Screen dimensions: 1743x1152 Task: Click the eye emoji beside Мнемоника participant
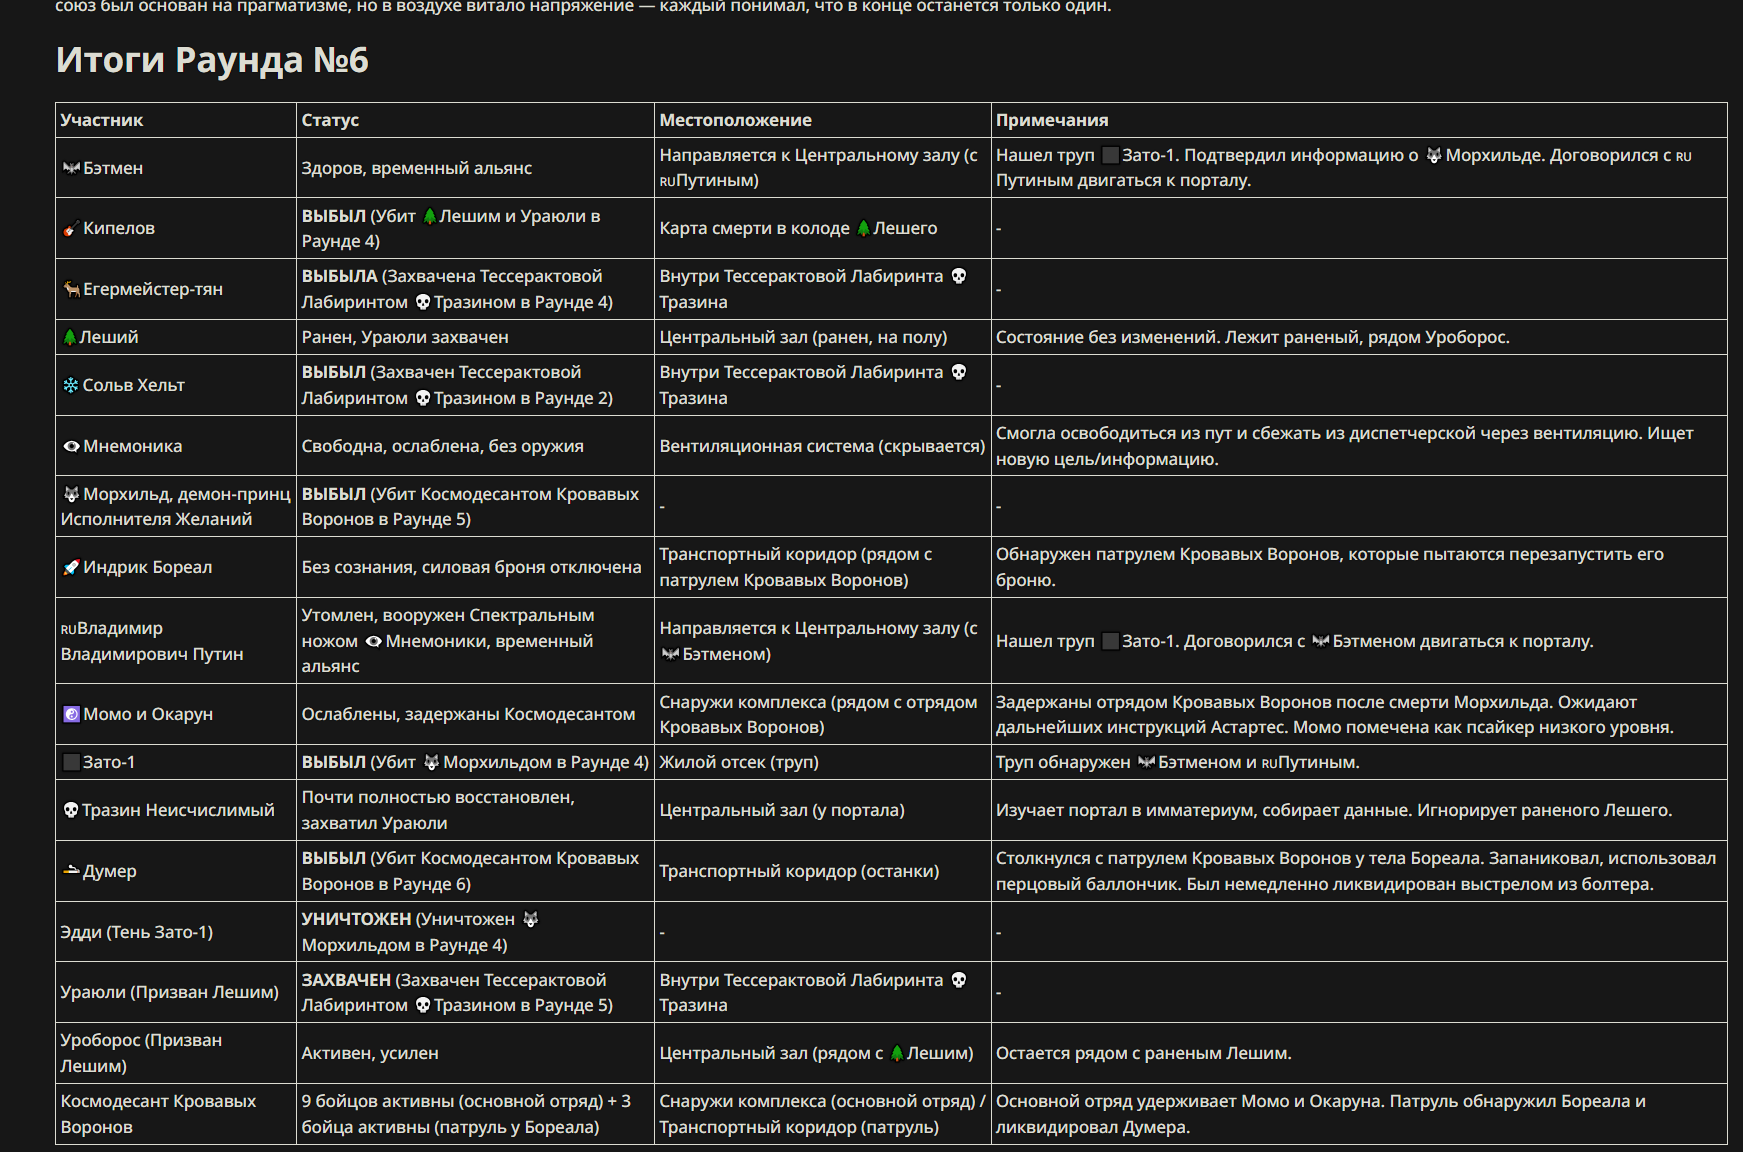point(71,446)
